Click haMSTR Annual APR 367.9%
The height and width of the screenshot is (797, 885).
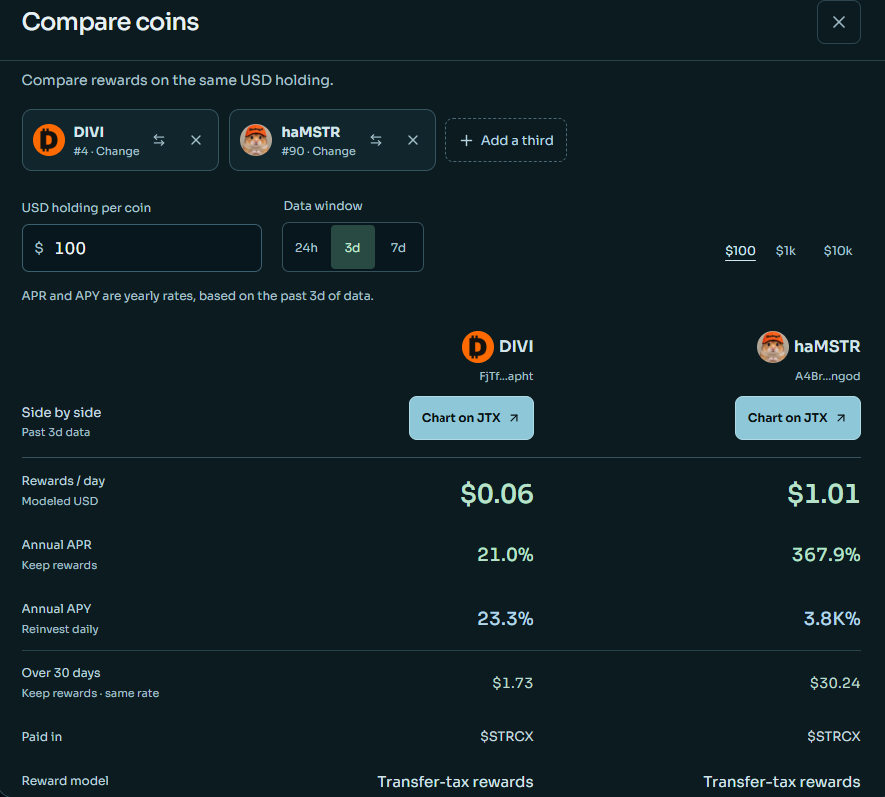tap(826, 554)
